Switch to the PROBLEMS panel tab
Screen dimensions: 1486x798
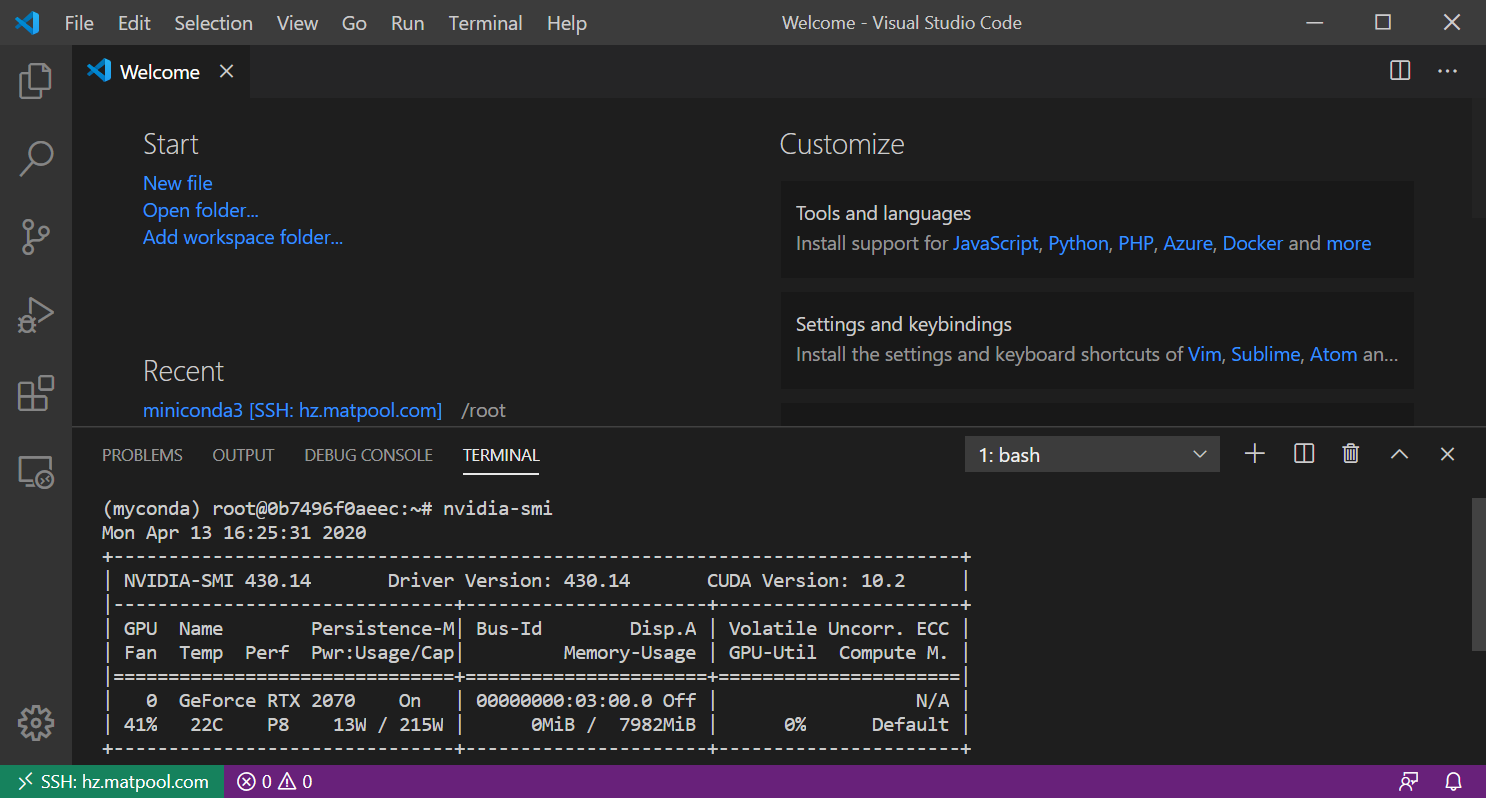(142, 455)
